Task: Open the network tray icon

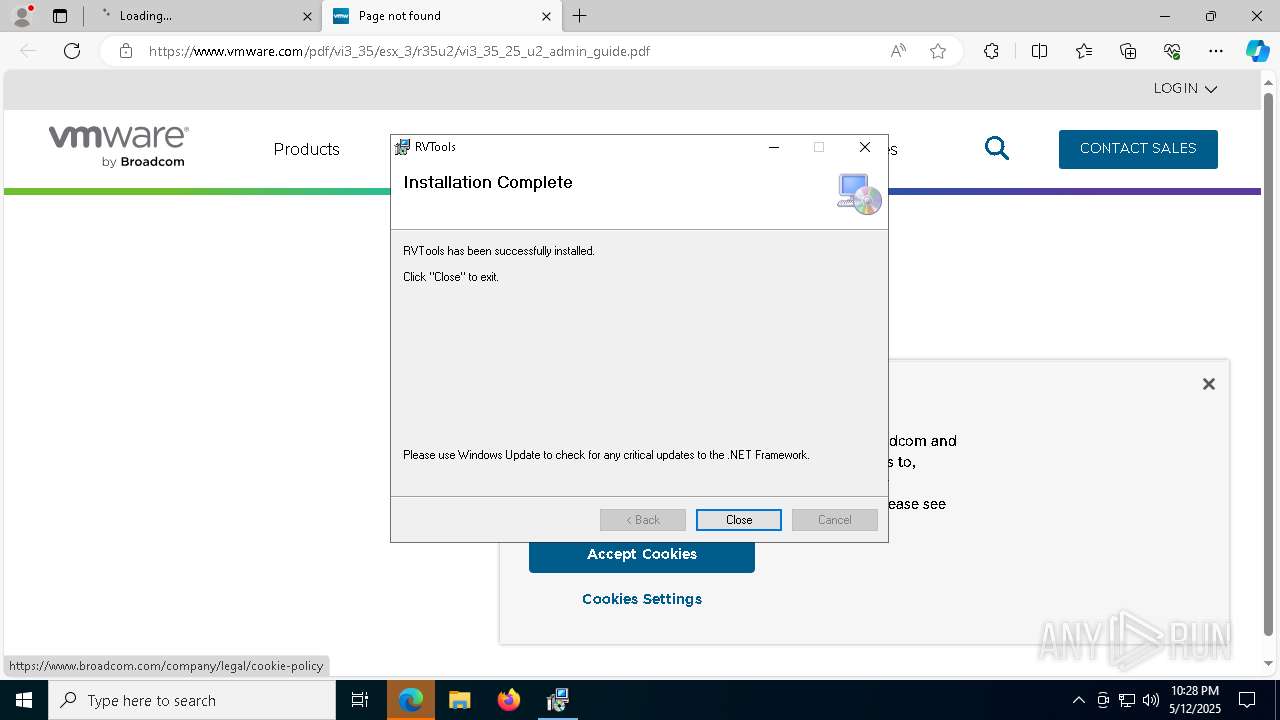Action: [1127, 700]
